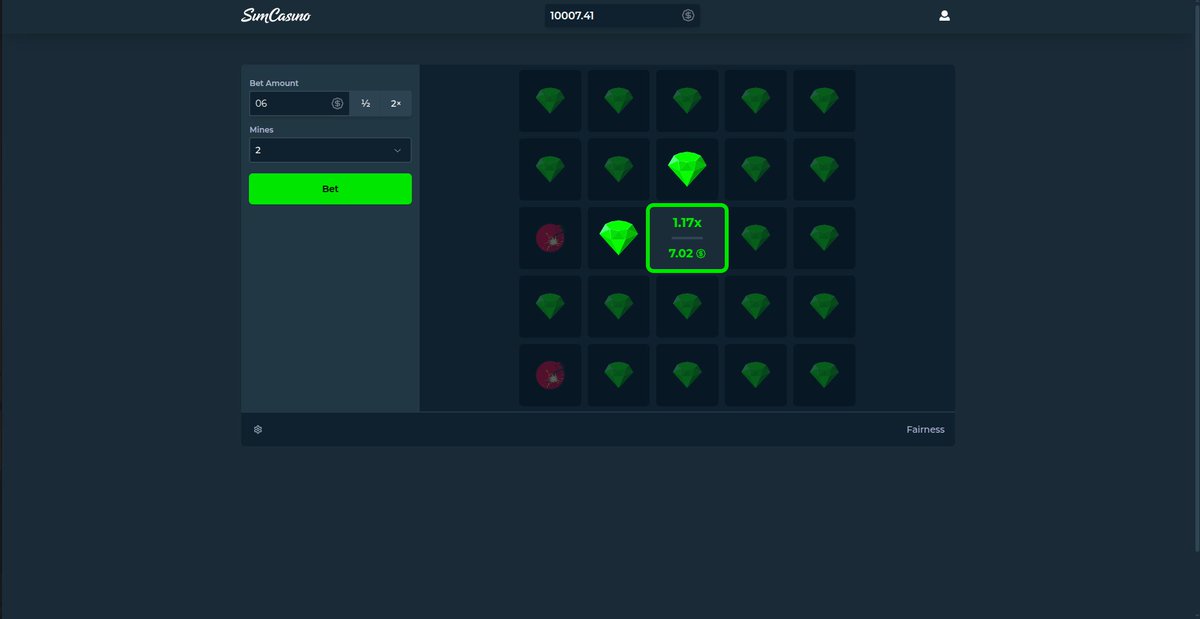
Task: Click the fourth gem tile in the bottom row
Action: click(756, 375)
